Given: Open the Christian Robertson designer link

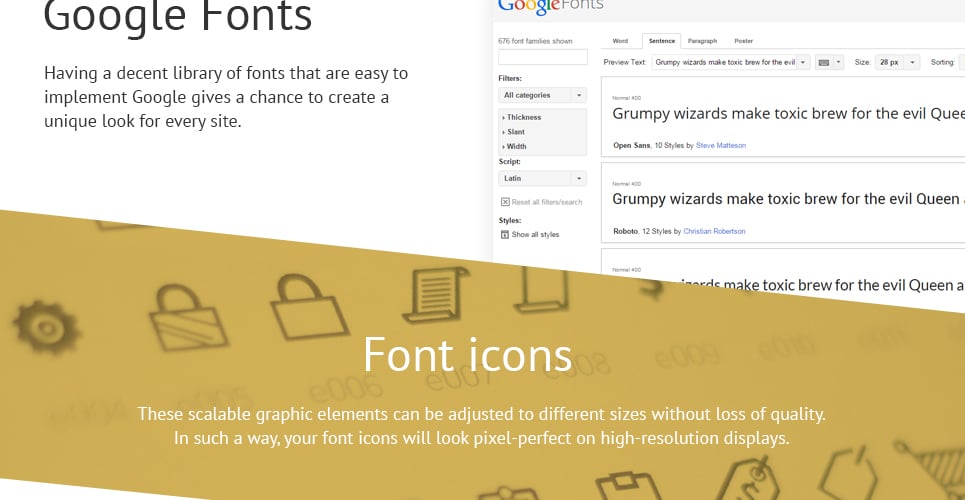Looking at the screenshot, I should coord(714,232).
